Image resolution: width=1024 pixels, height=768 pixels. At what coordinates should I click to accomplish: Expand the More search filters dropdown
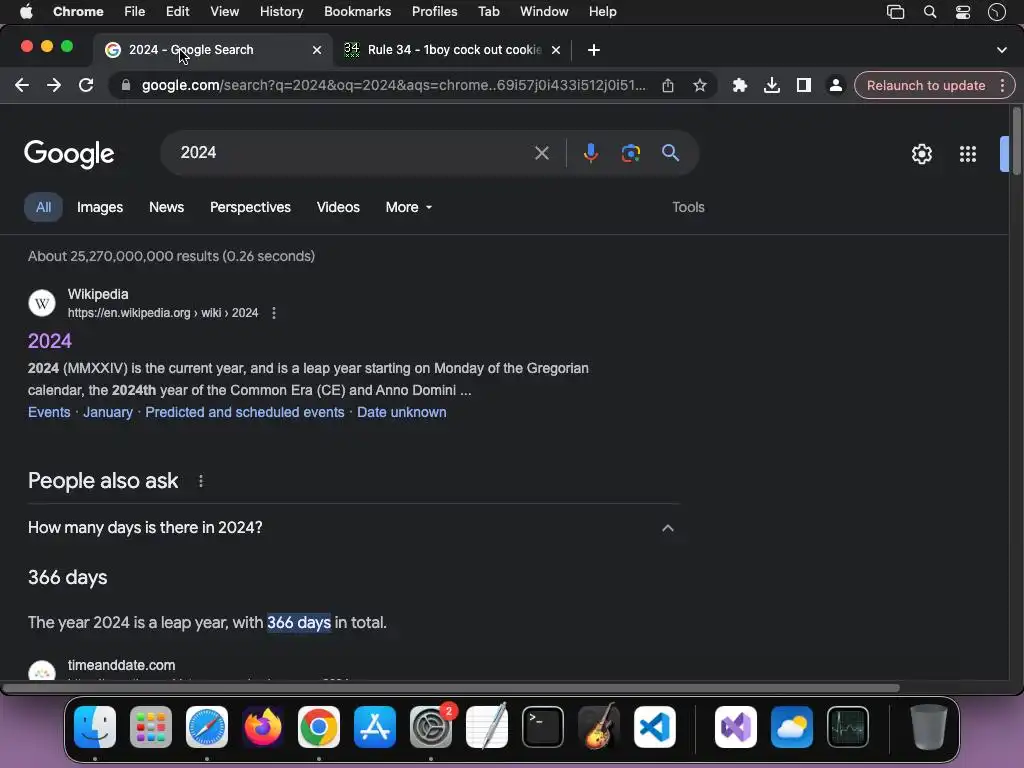pyautogui.click(x=409, y=208)
